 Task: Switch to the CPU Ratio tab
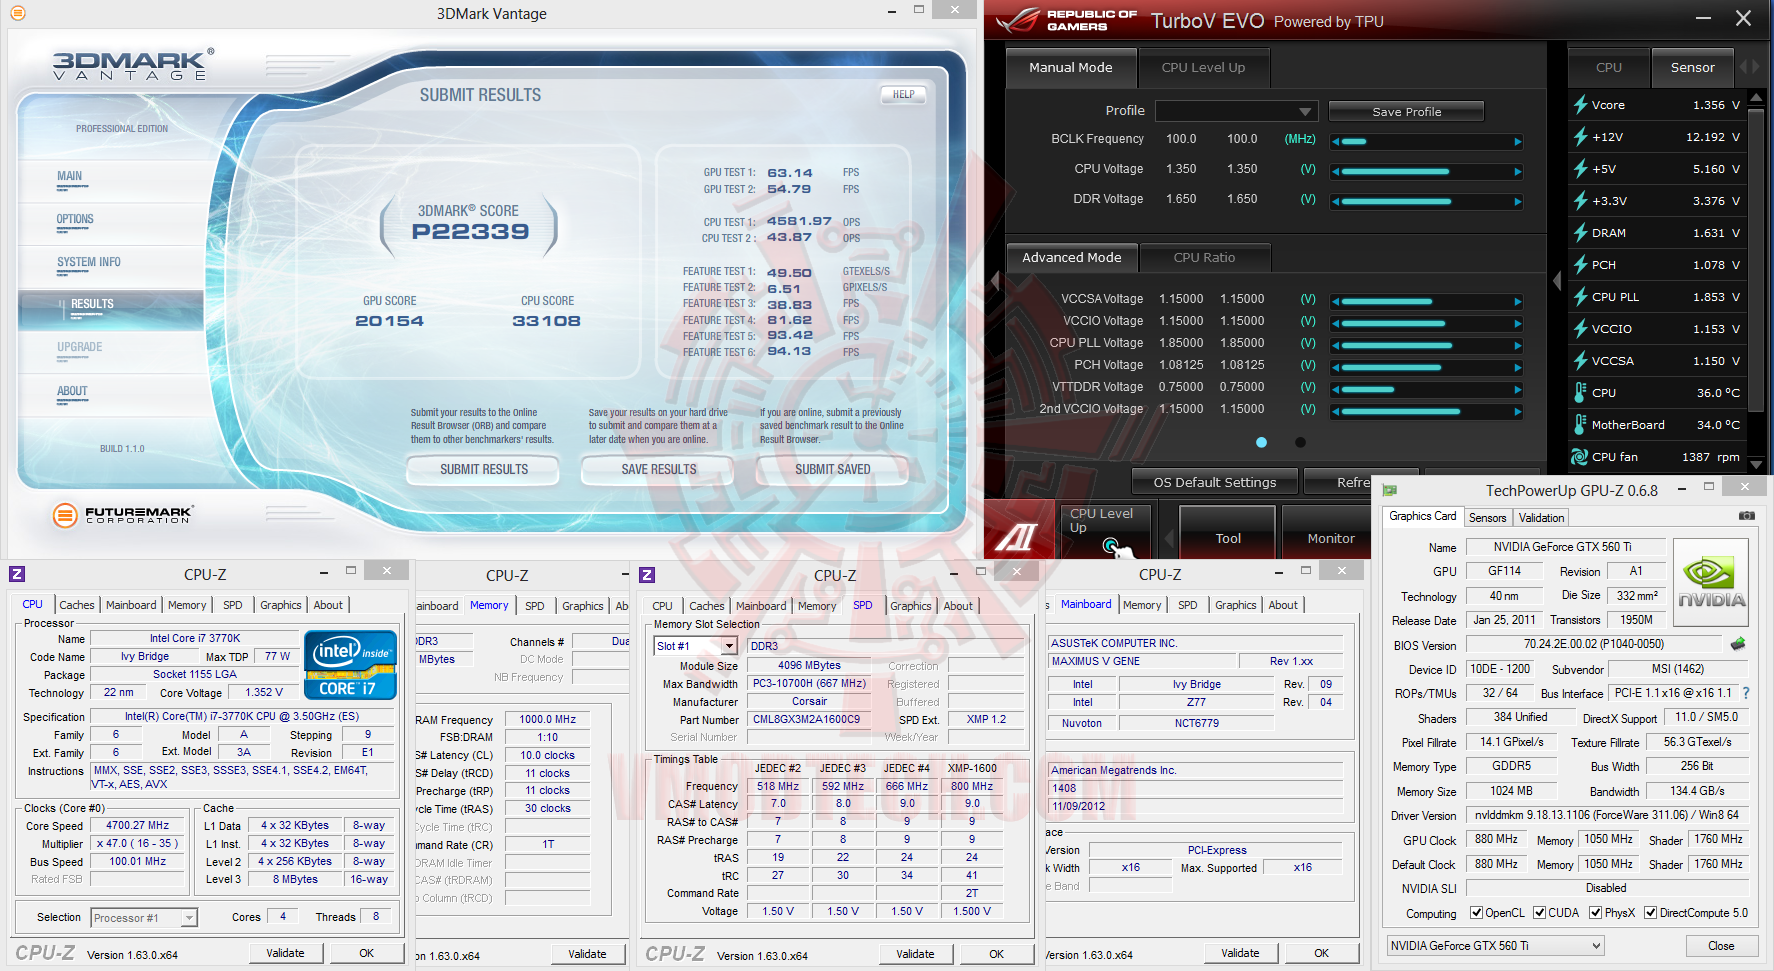click(1204, 258)
